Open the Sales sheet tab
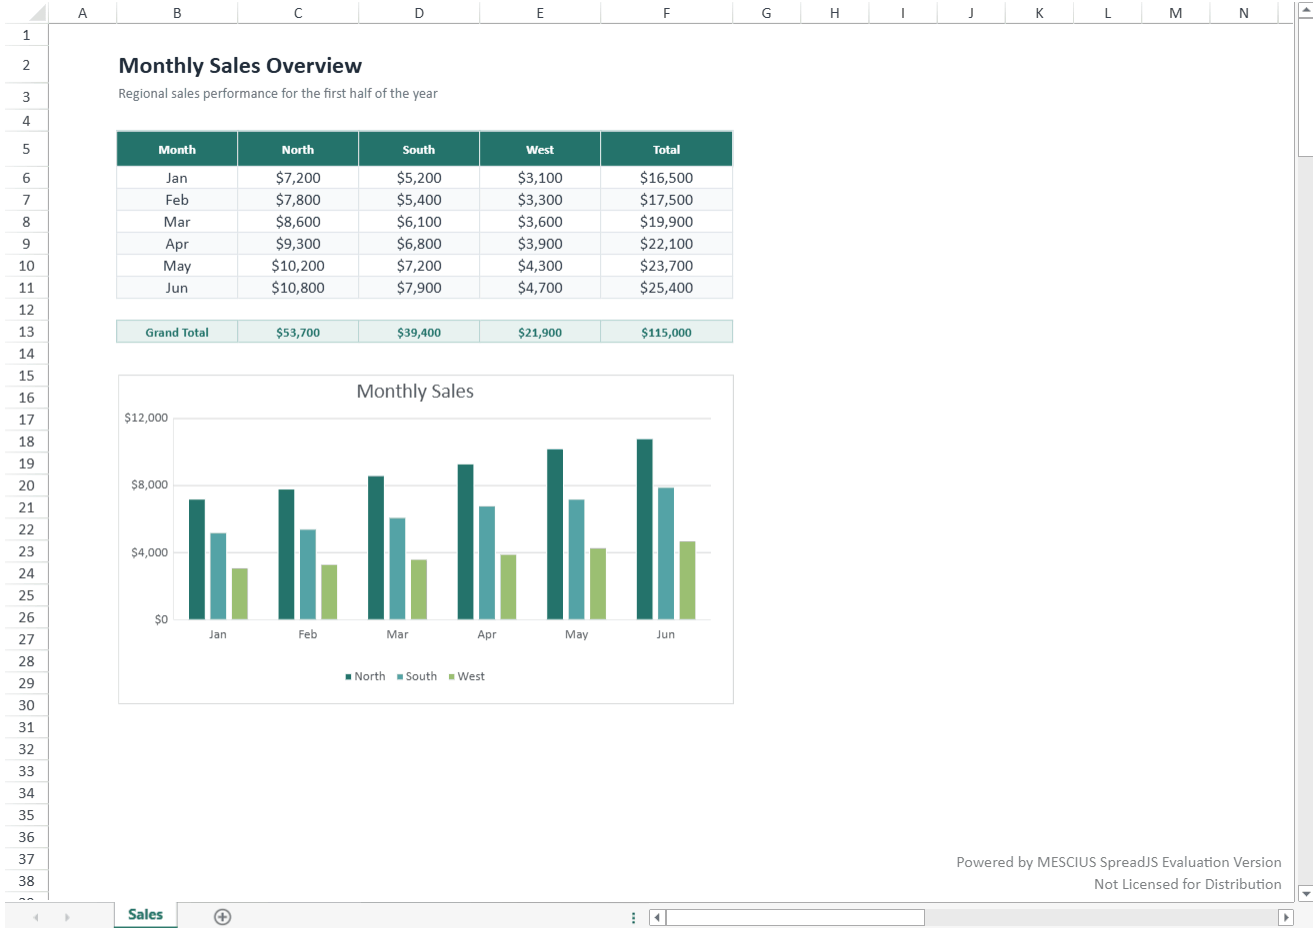This screenshot has height=928, width=1313. click(145, 914)
